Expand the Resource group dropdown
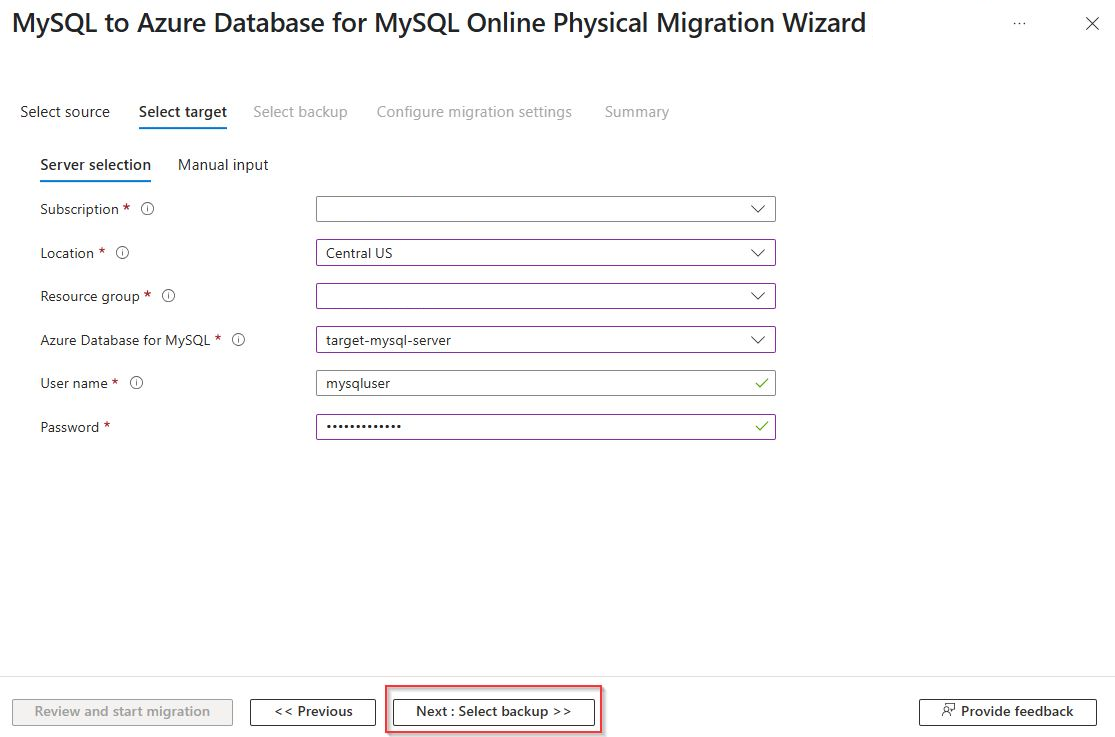This screenshot has width=1115, height=737. [x=545, y=296]
